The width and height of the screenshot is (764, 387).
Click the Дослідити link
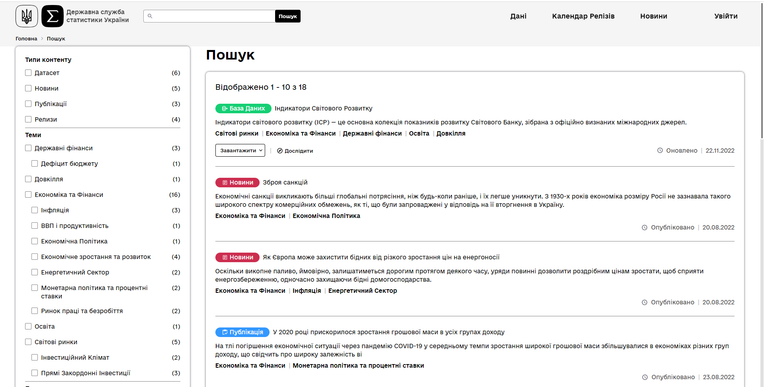[299, 151]
